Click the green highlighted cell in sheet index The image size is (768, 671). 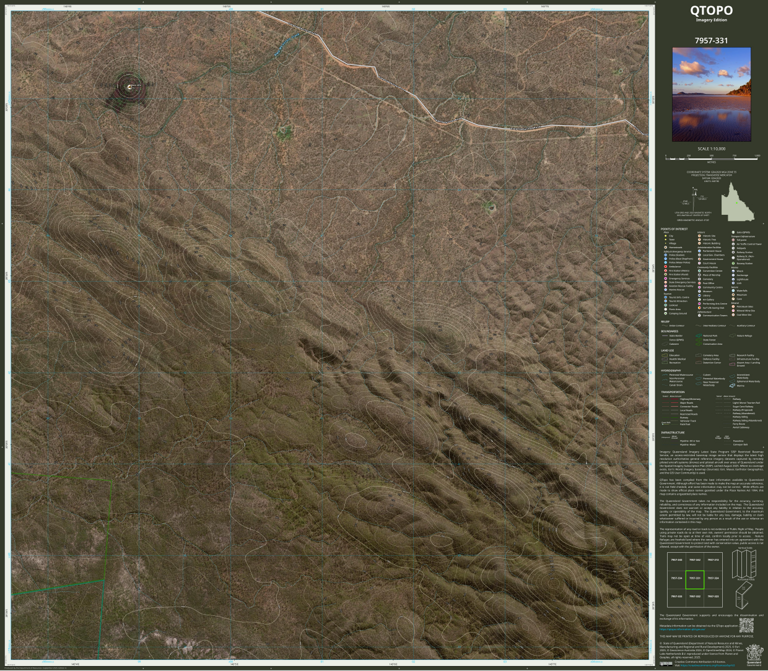click(695, 579)
